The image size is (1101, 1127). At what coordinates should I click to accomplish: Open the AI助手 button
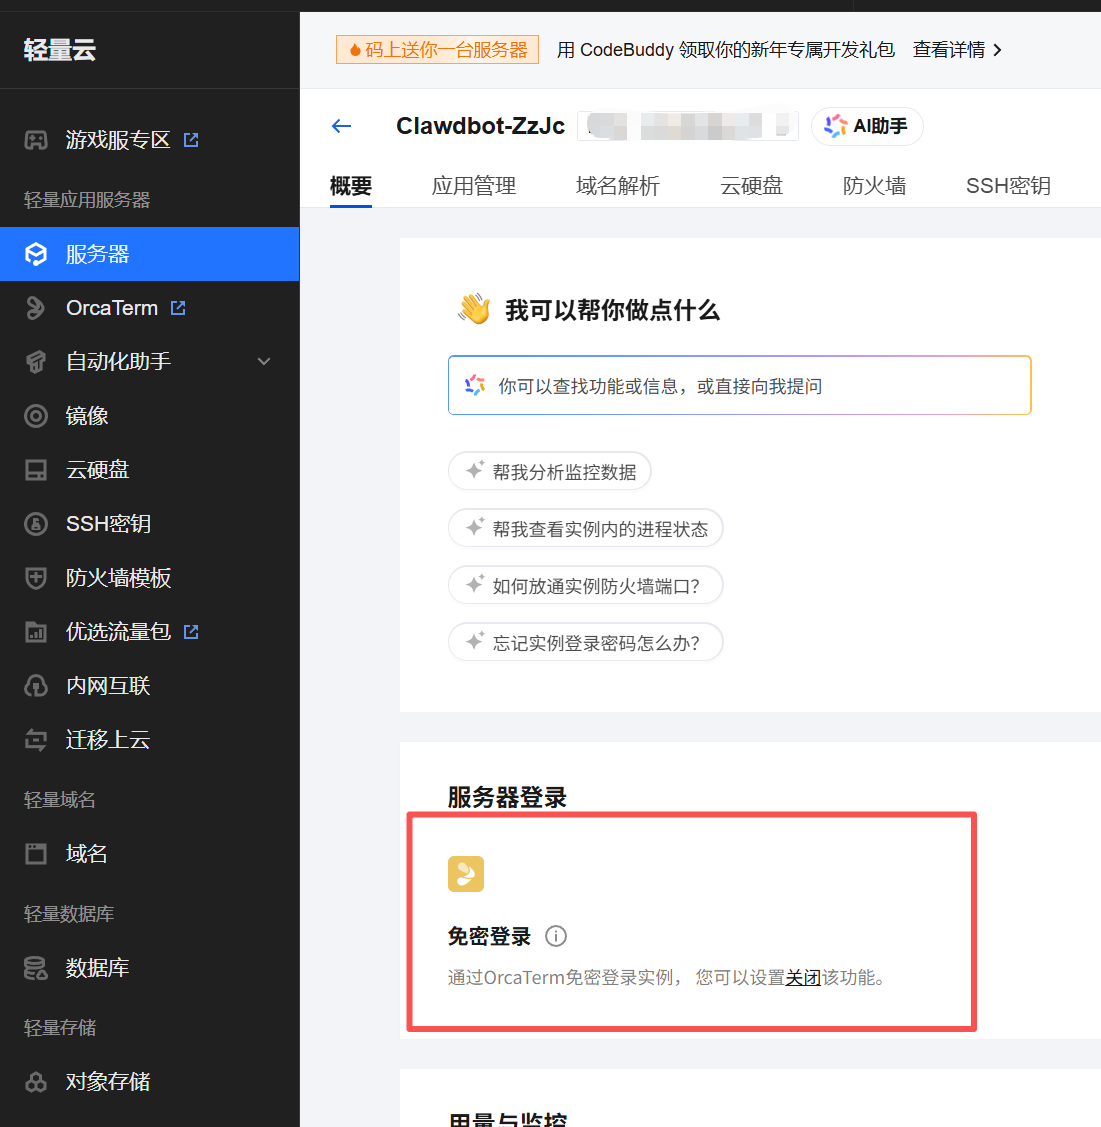click(x=867, y=126)
